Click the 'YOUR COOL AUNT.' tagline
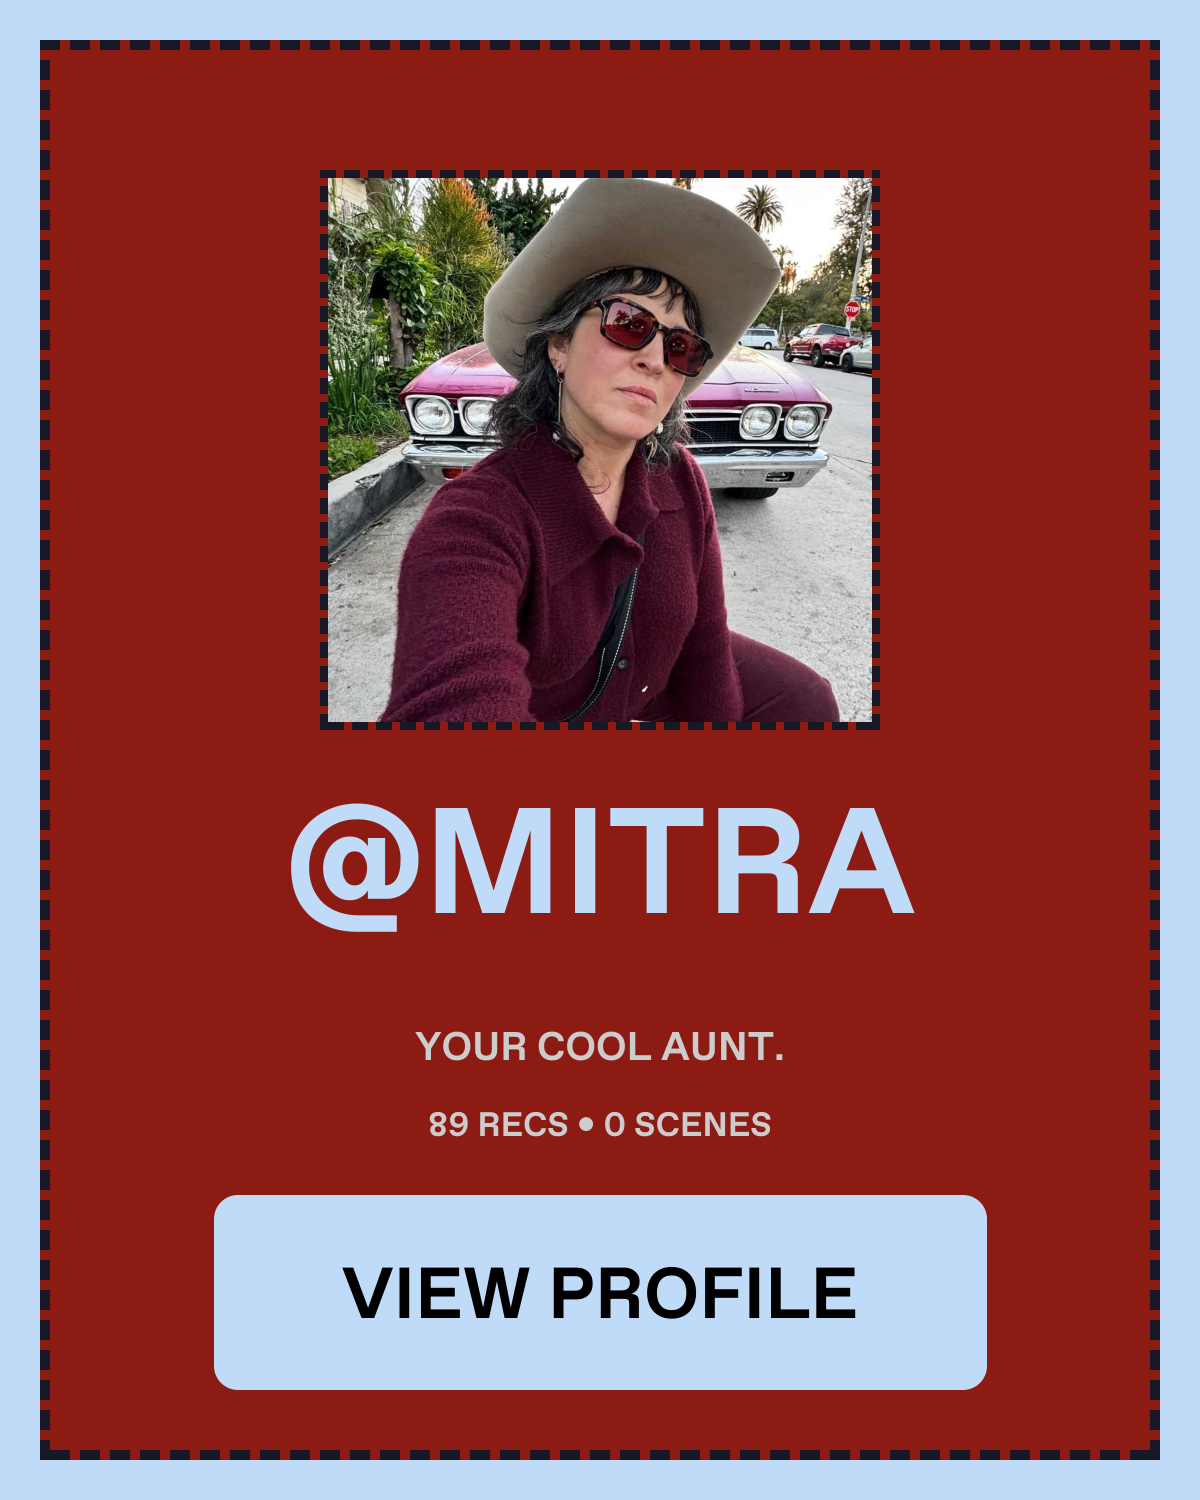This screenshot has height=1500, width=1200. [600, 1047]
